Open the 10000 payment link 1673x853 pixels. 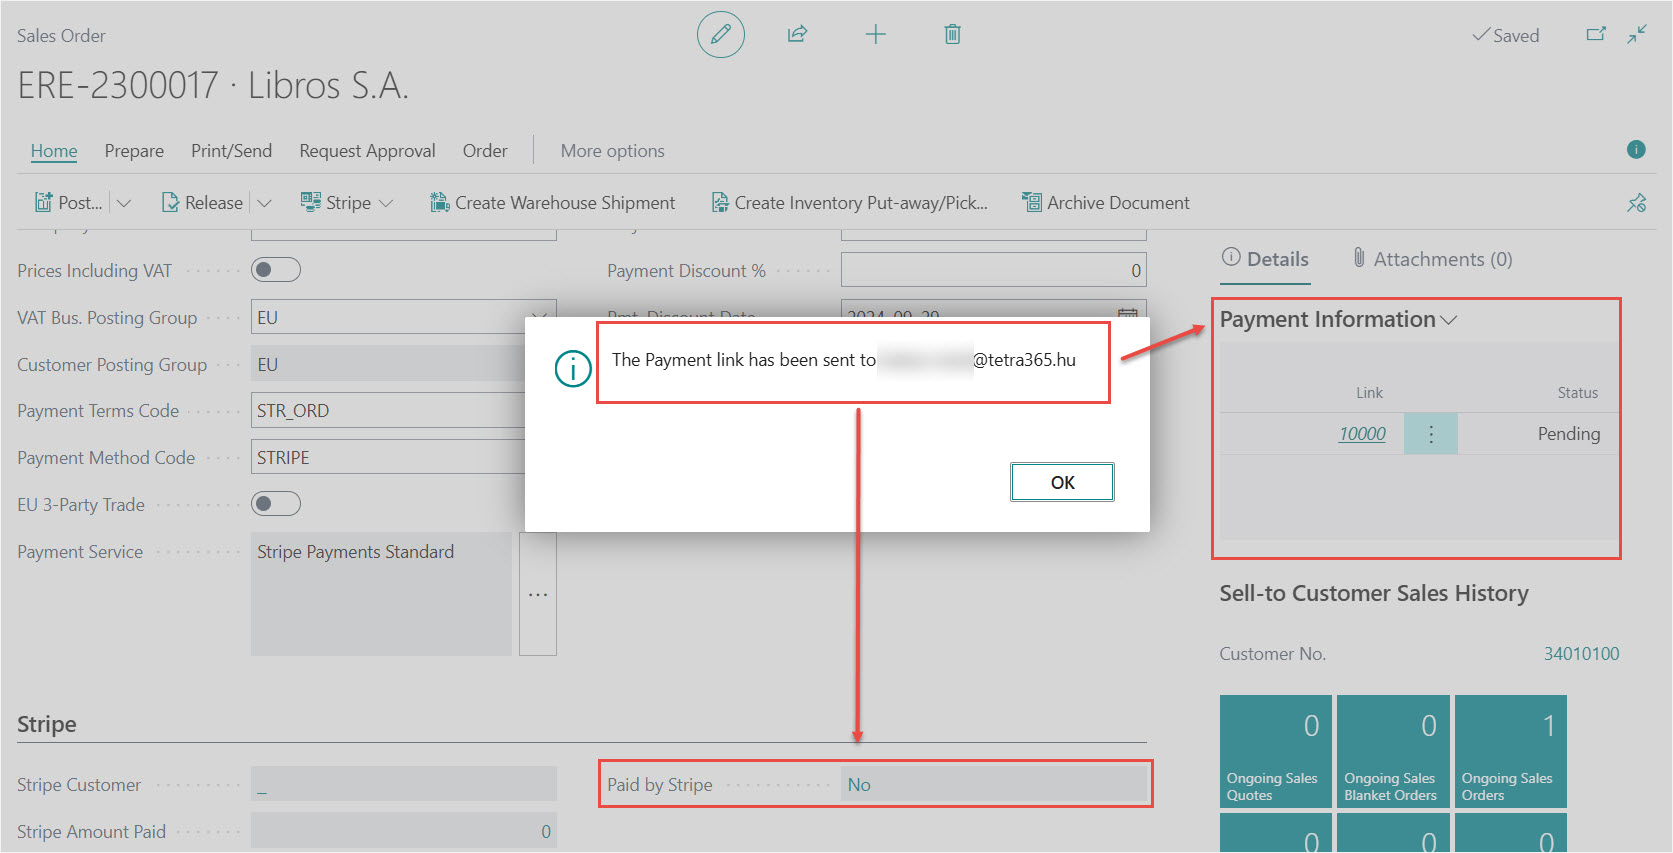point(1362,434)
